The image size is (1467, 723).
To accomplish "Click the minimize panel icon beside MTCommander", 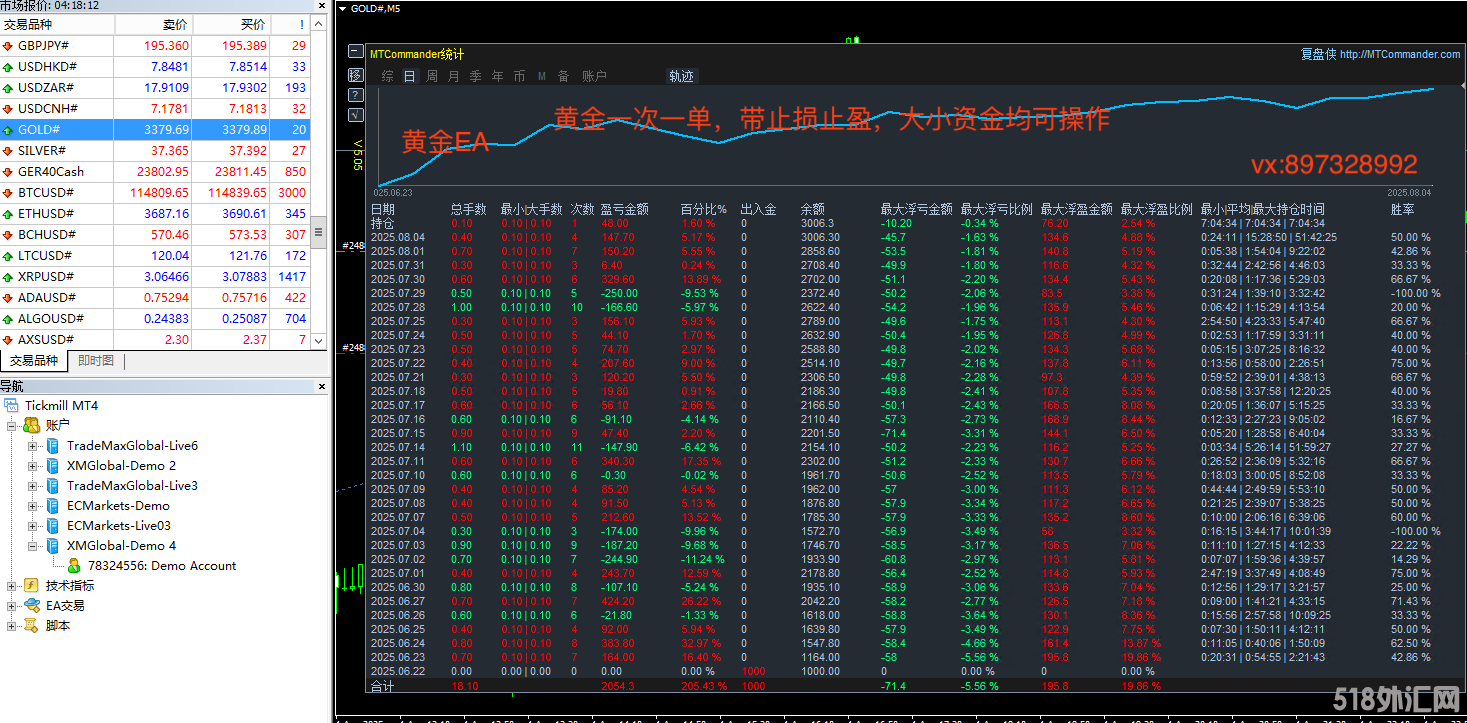I will pyautogui.click(x=355, y=52).
